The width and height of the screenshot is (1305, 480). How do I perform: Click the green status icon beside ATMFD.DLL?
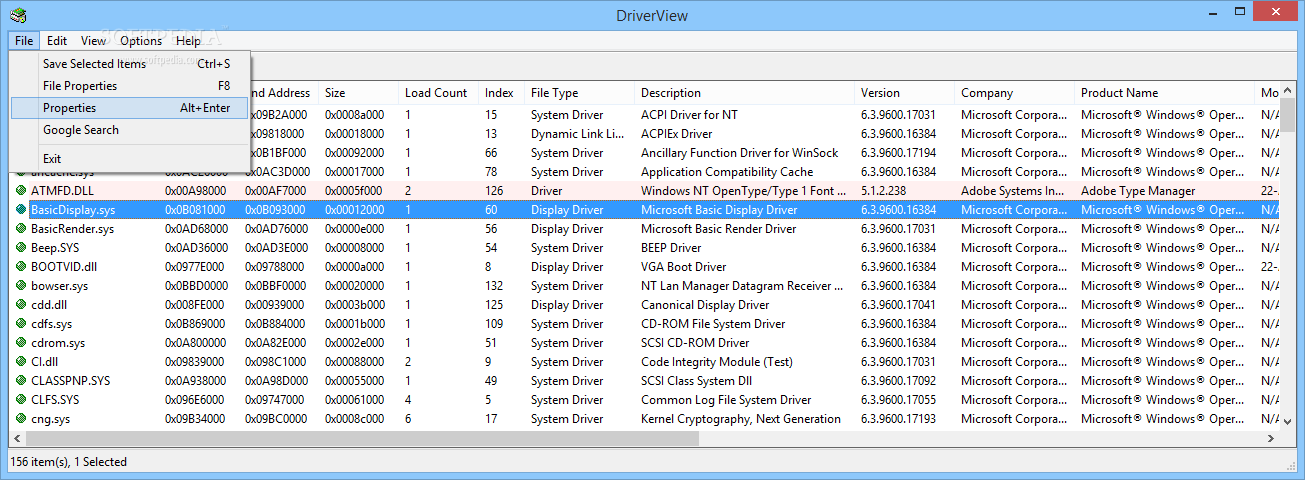(21, 191)
